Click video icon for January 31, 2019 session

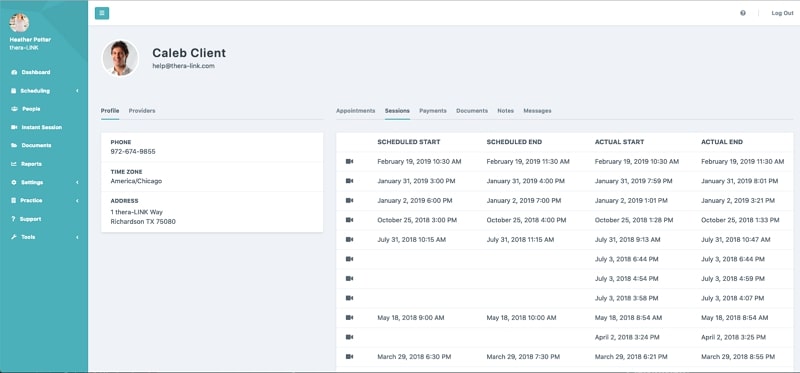pyautogui.click(x=349, y=181)
